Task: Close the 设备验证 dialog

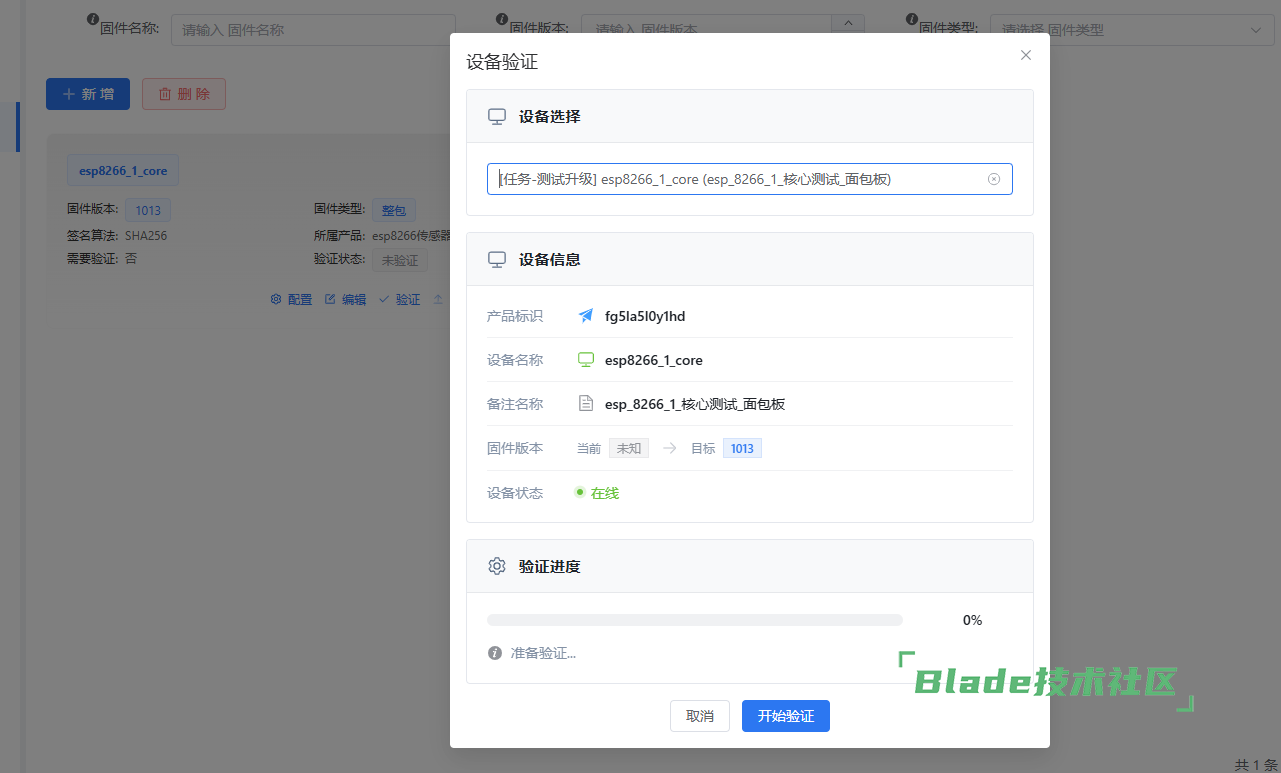Action: tap(1025, 55)
